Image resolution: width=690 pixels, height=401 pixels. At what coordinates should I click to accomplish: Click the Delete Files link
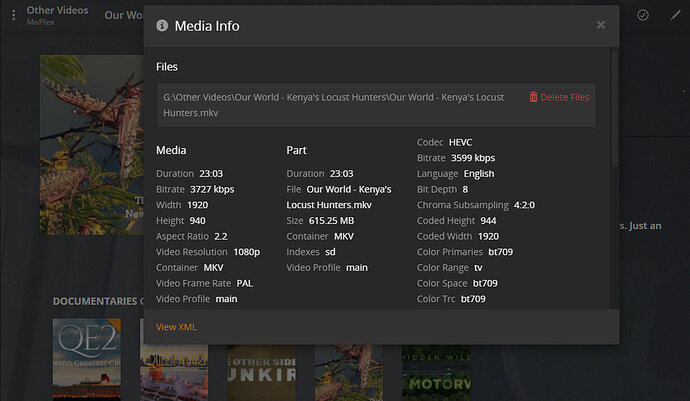(559, 97)
